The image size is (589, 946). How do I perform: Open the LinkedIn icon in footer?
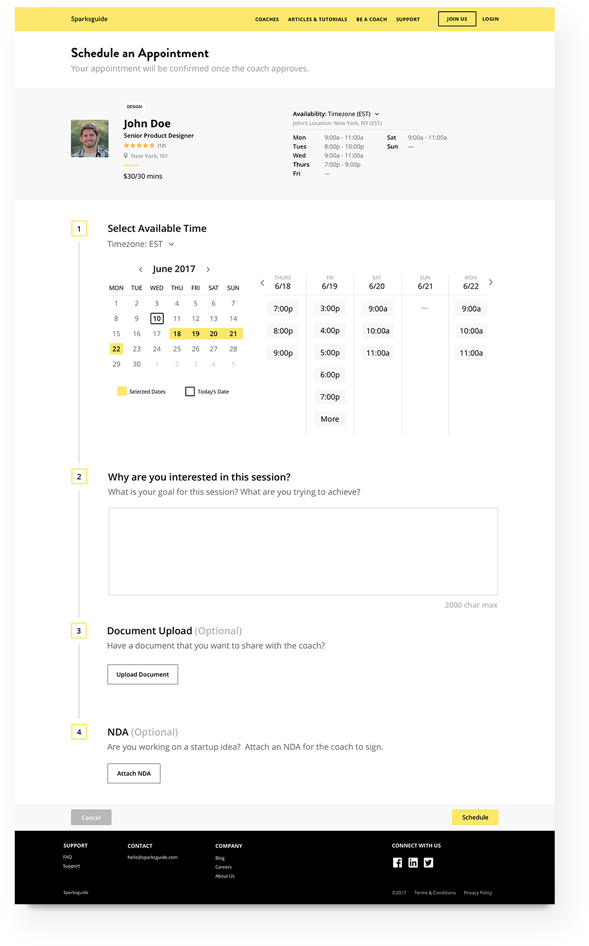tap(413, 863)
